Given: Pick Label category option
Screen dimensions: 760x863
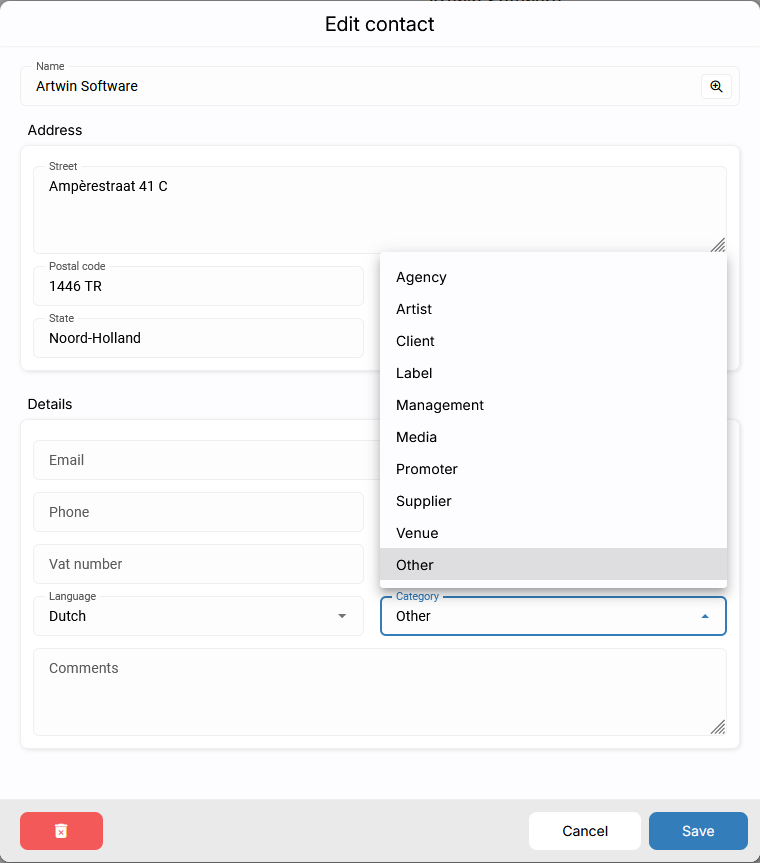Looking at the screenshot, I should pos(414,373).
